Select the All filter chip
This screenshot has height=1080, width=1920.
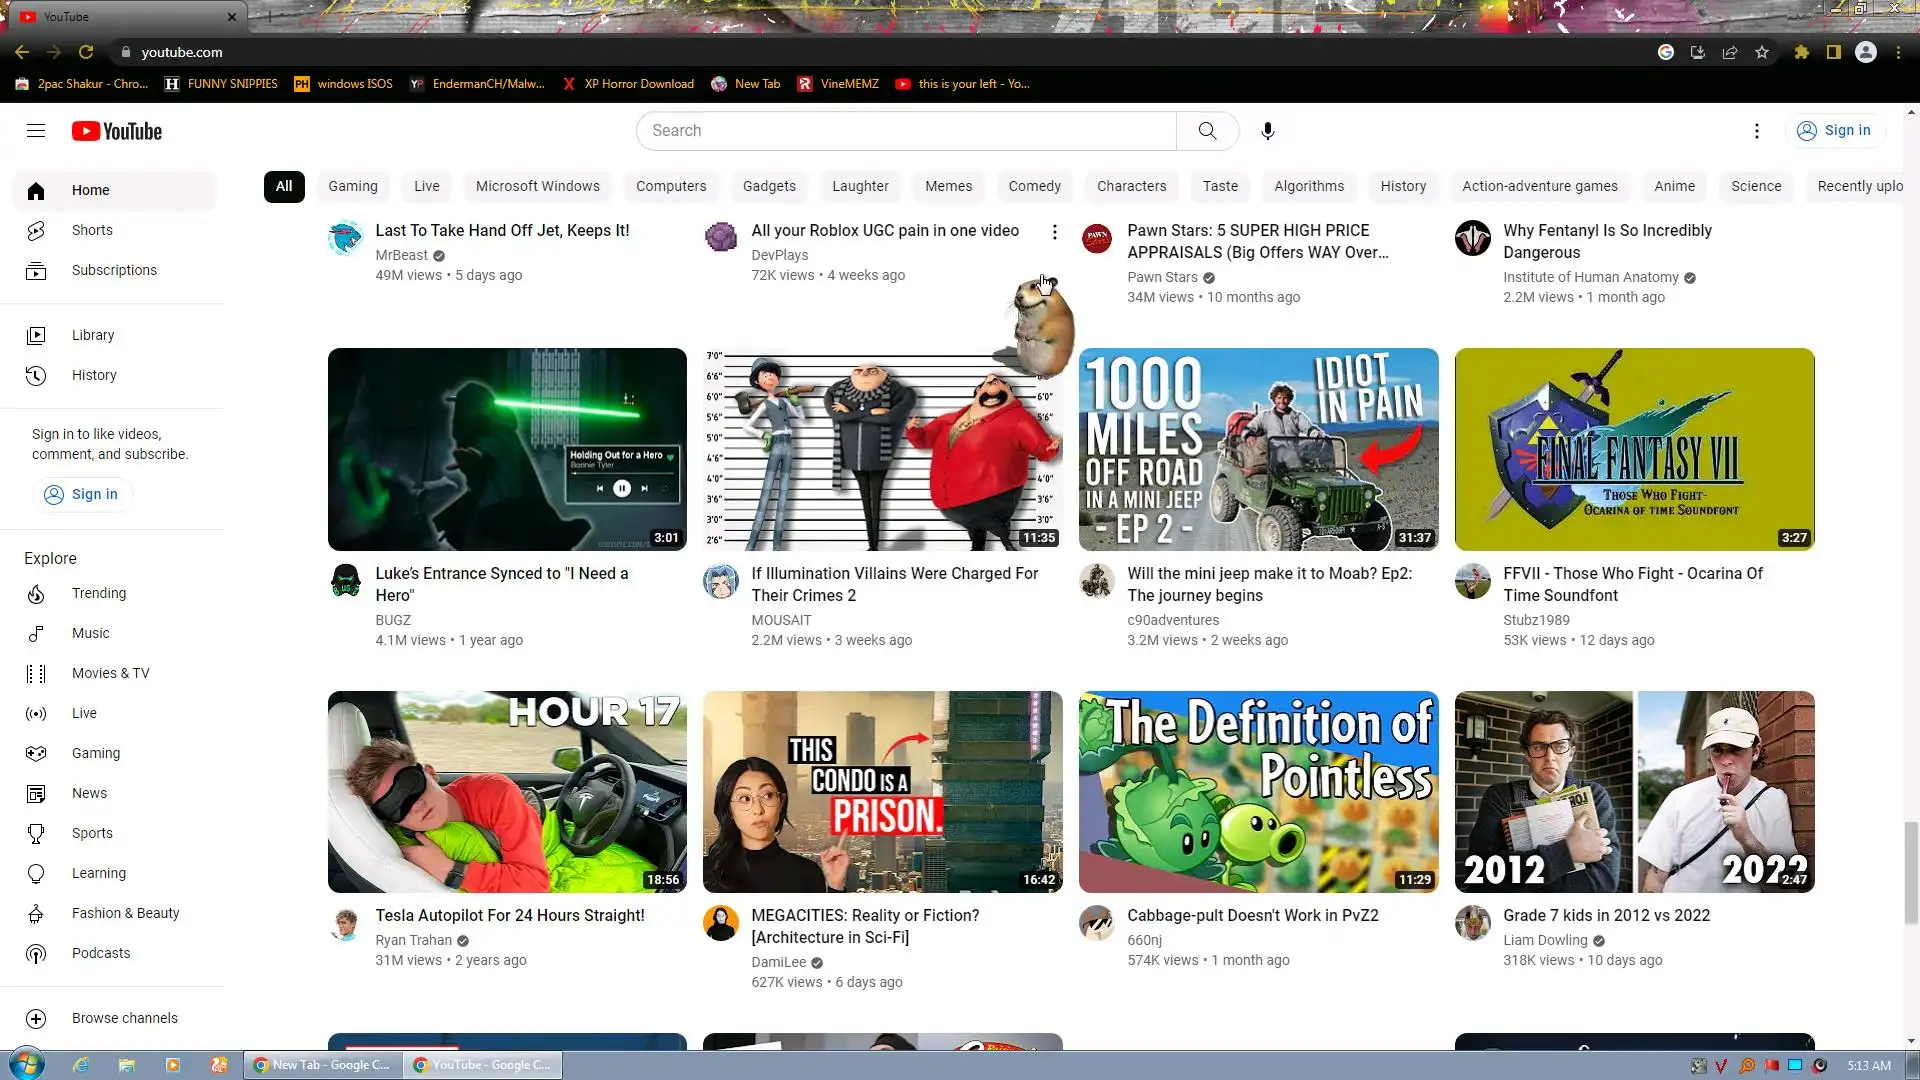(x=284, y=186)
